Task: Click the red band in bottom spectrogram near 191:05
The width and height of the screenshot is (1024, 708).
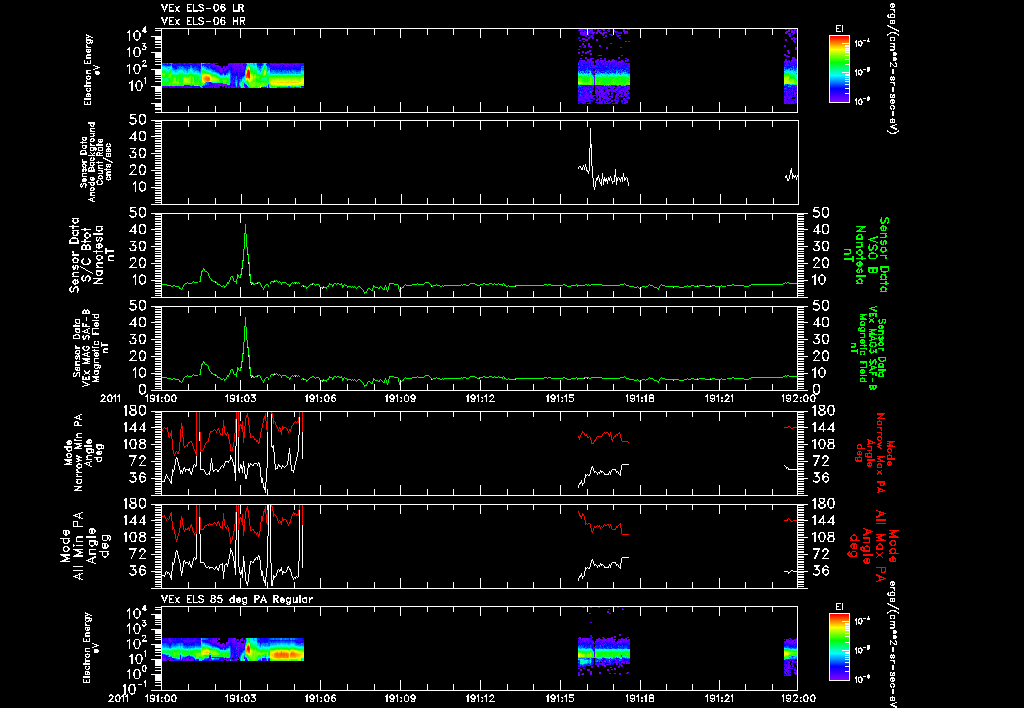Action: point(287,654)
